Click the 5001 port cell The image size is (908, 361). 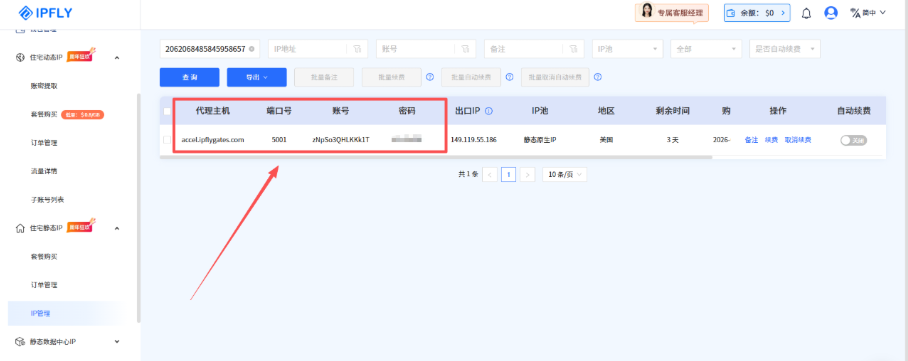pos(279,140)
